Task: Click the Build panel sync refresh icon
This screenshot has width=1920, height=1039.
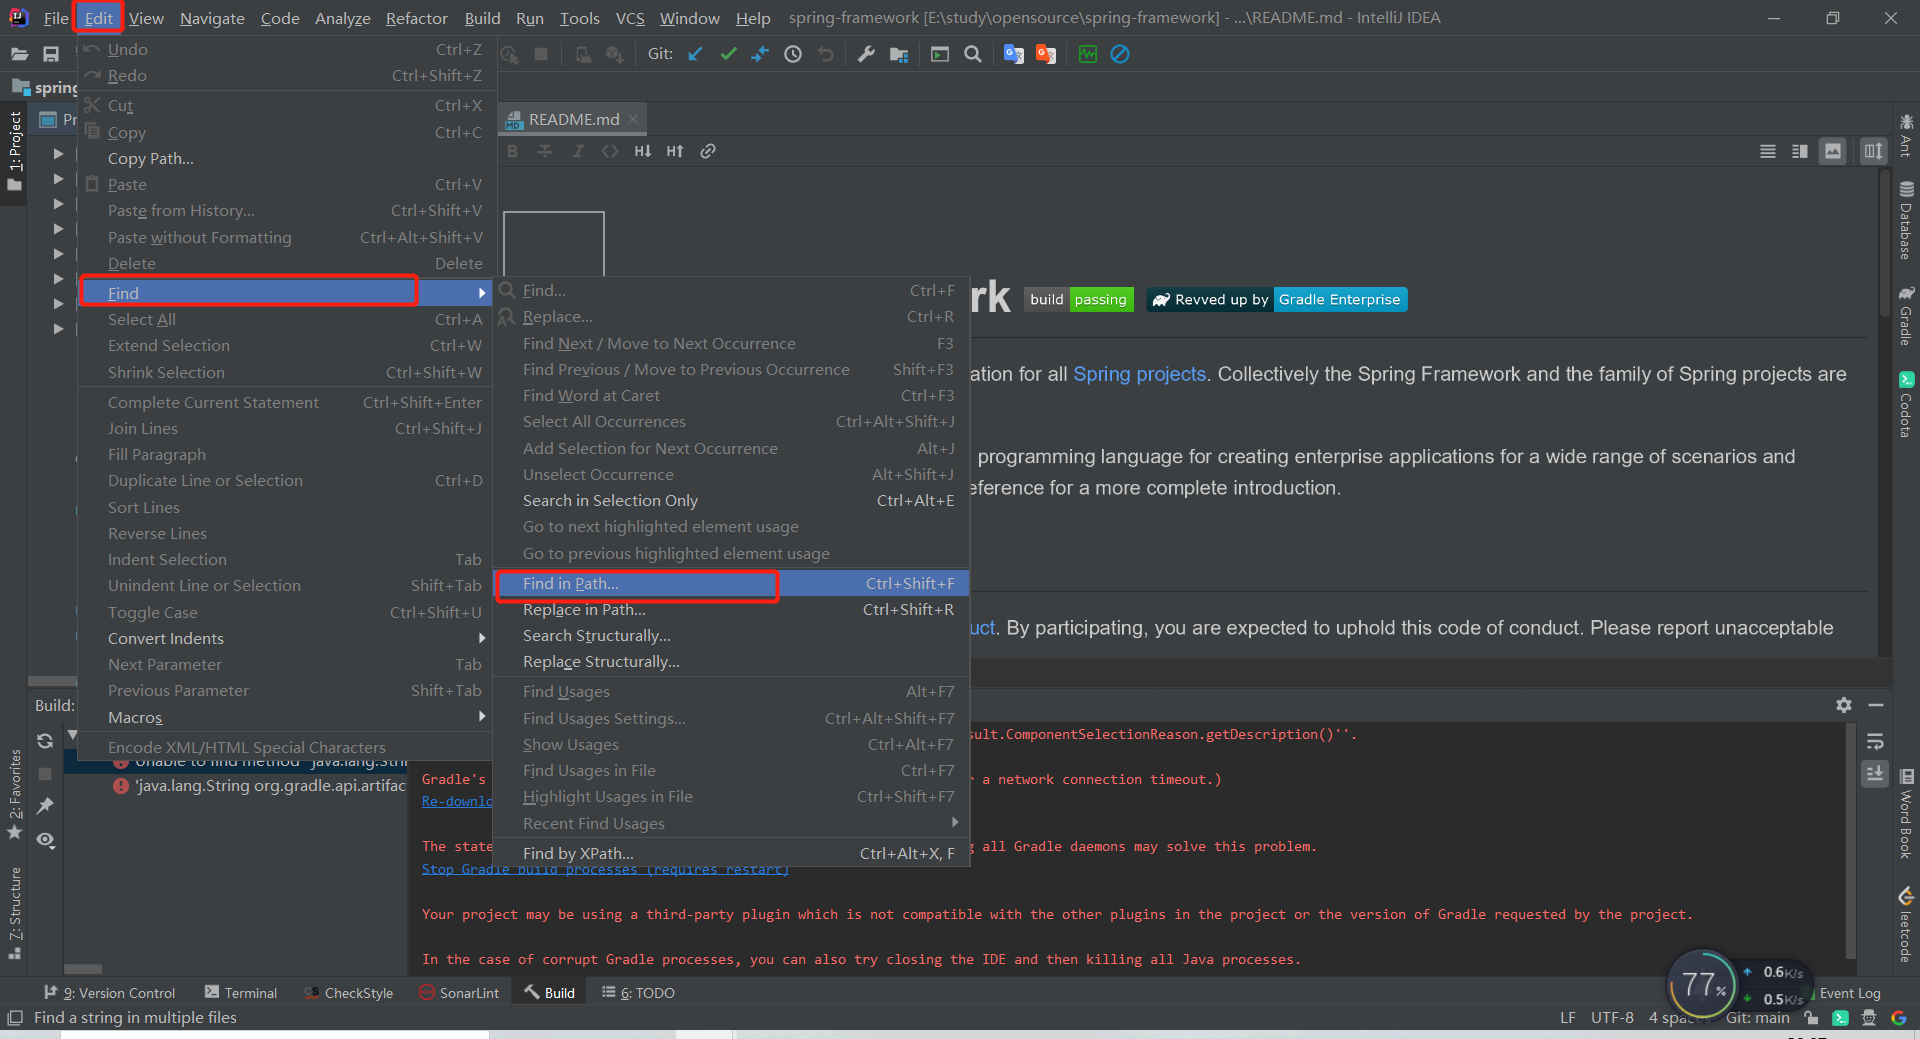Action: tap(45, 741)
